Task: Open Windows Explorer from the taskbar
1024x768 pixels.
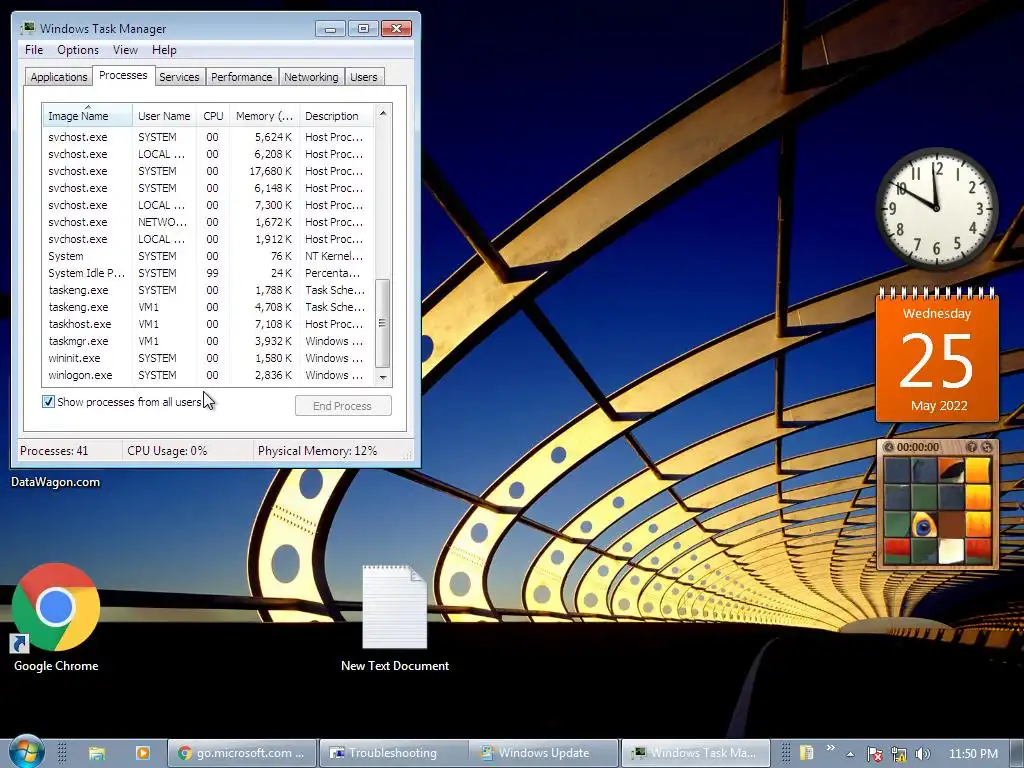Action: (x=97, y=753)
